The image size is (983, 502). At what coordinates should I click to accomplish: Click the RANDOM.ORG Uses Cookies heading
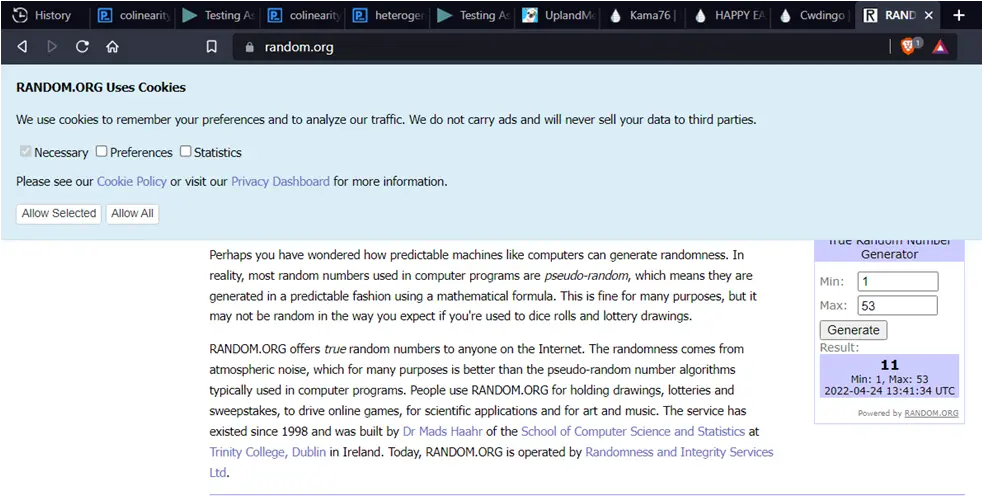pyautogui.click(x=101, y=88)
